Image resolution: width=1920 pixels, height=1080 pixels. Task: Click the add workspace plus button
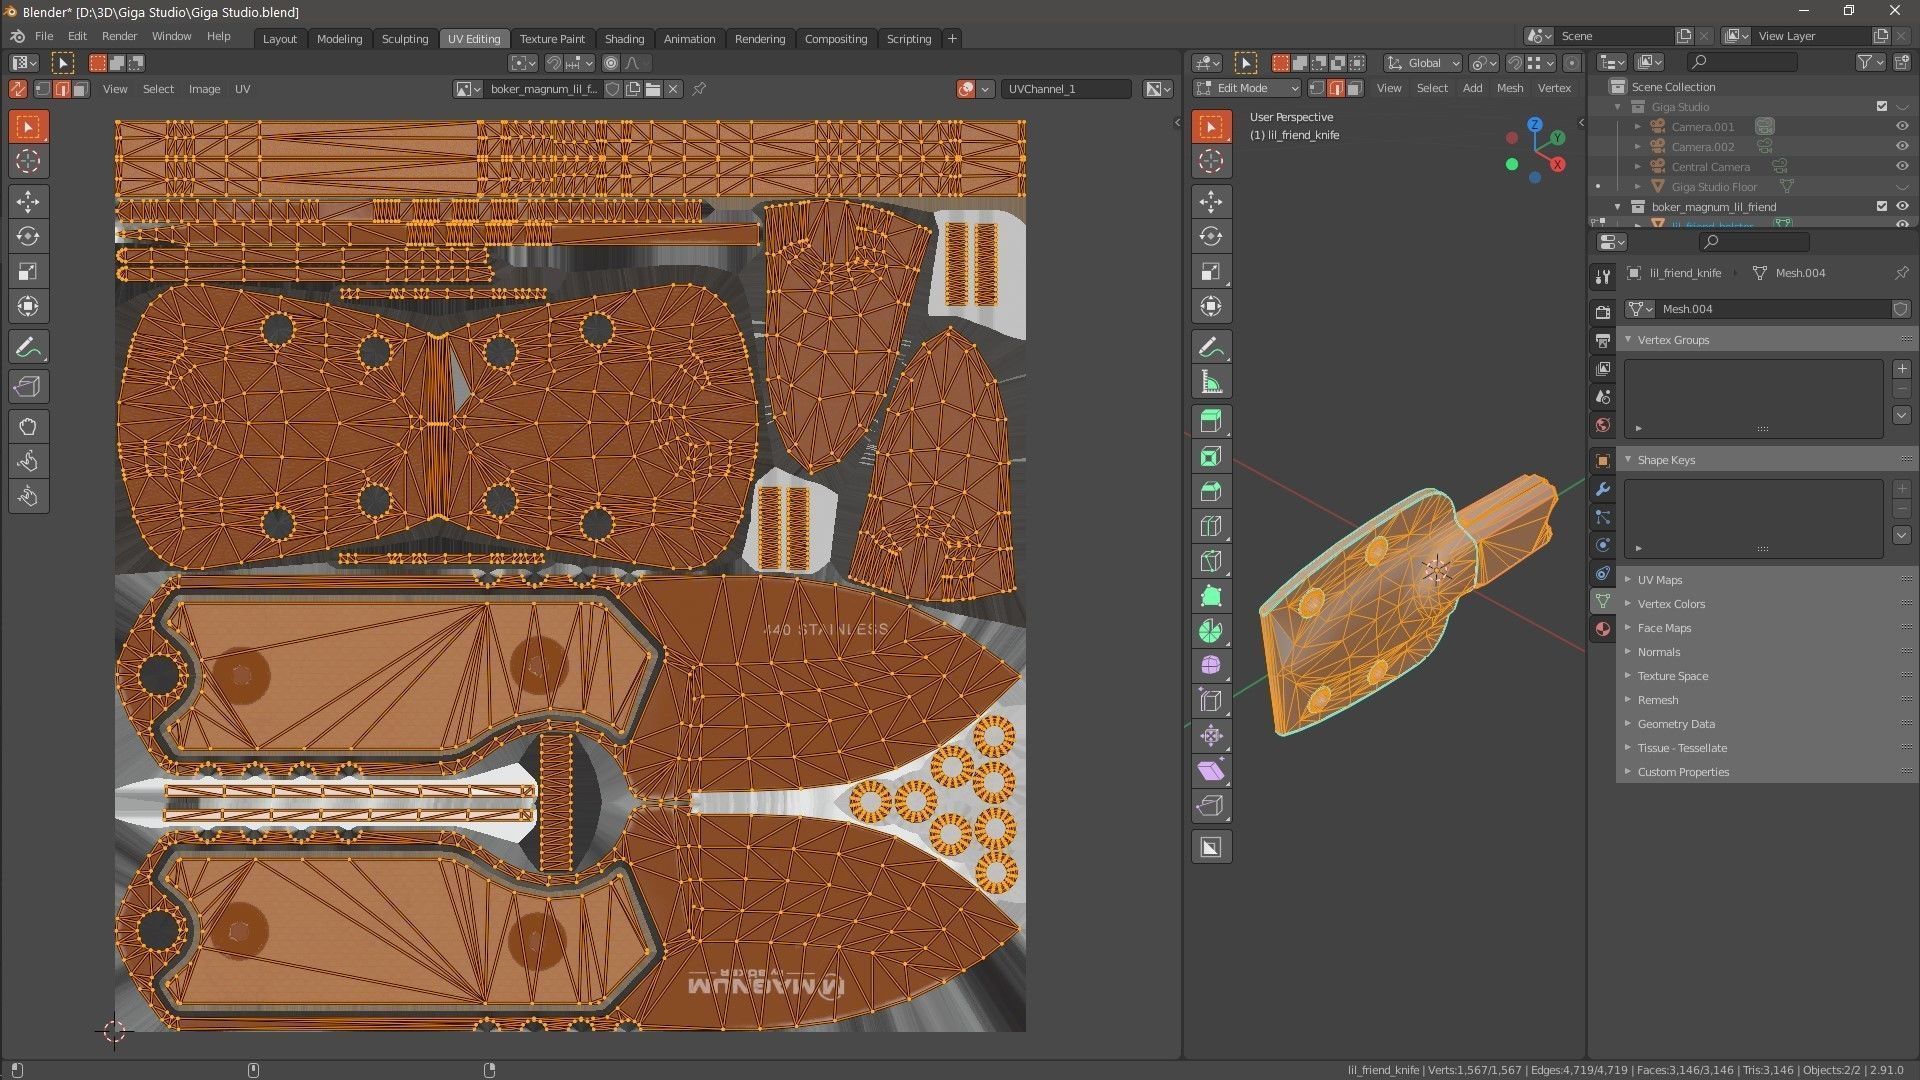(952, 39)
